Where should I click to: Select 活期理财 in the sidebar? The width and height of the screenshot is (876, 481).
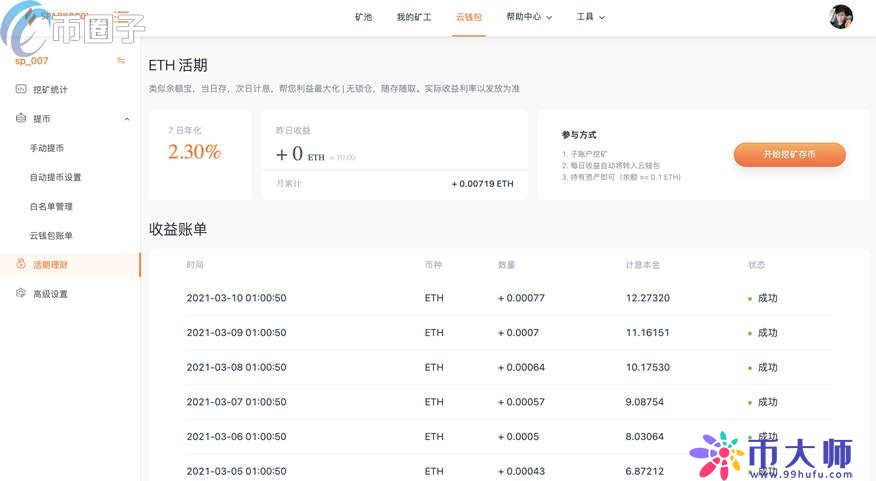click(x=50, y=265)
